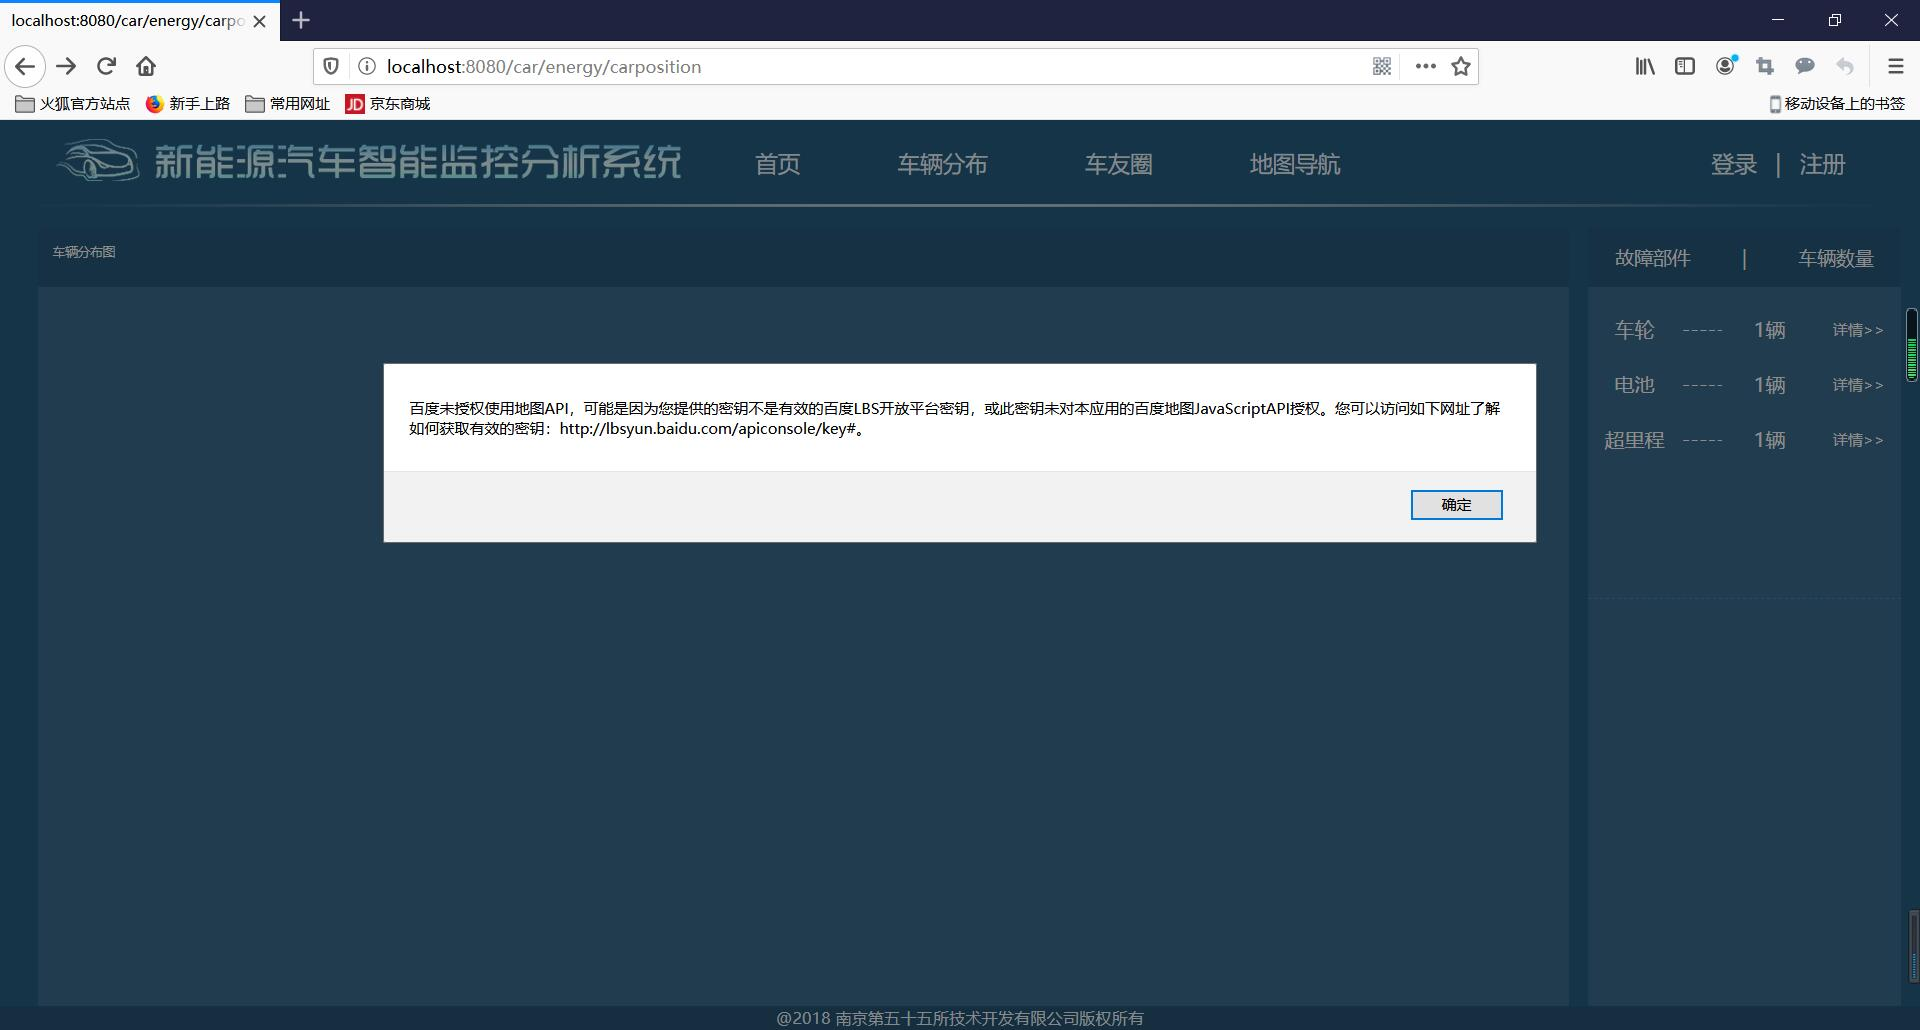This screenshot has width=1920, height=1030.
Task: Click the page info icon in address bar
Action: tap(367, 66)
